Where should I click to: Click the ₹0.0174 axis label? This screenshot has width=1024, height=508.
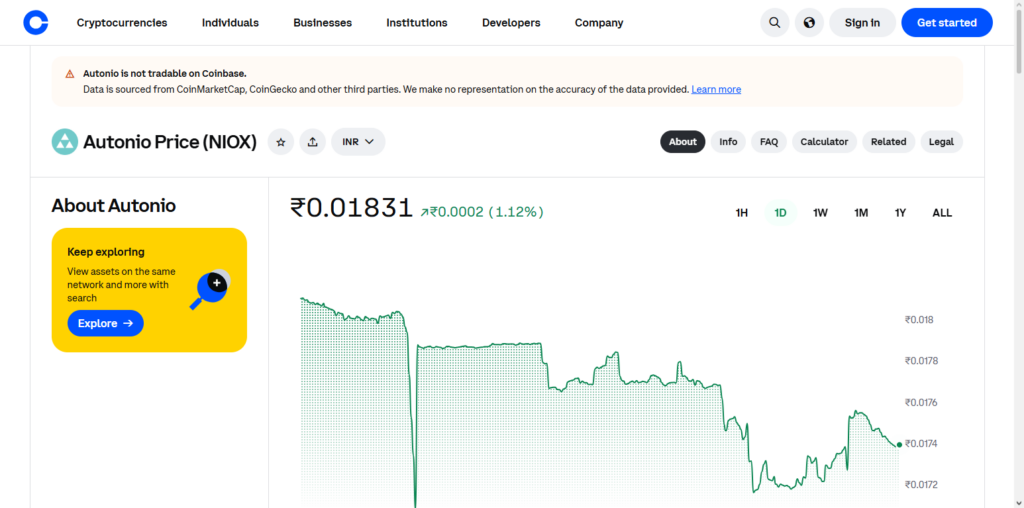(x=921, y=444)
